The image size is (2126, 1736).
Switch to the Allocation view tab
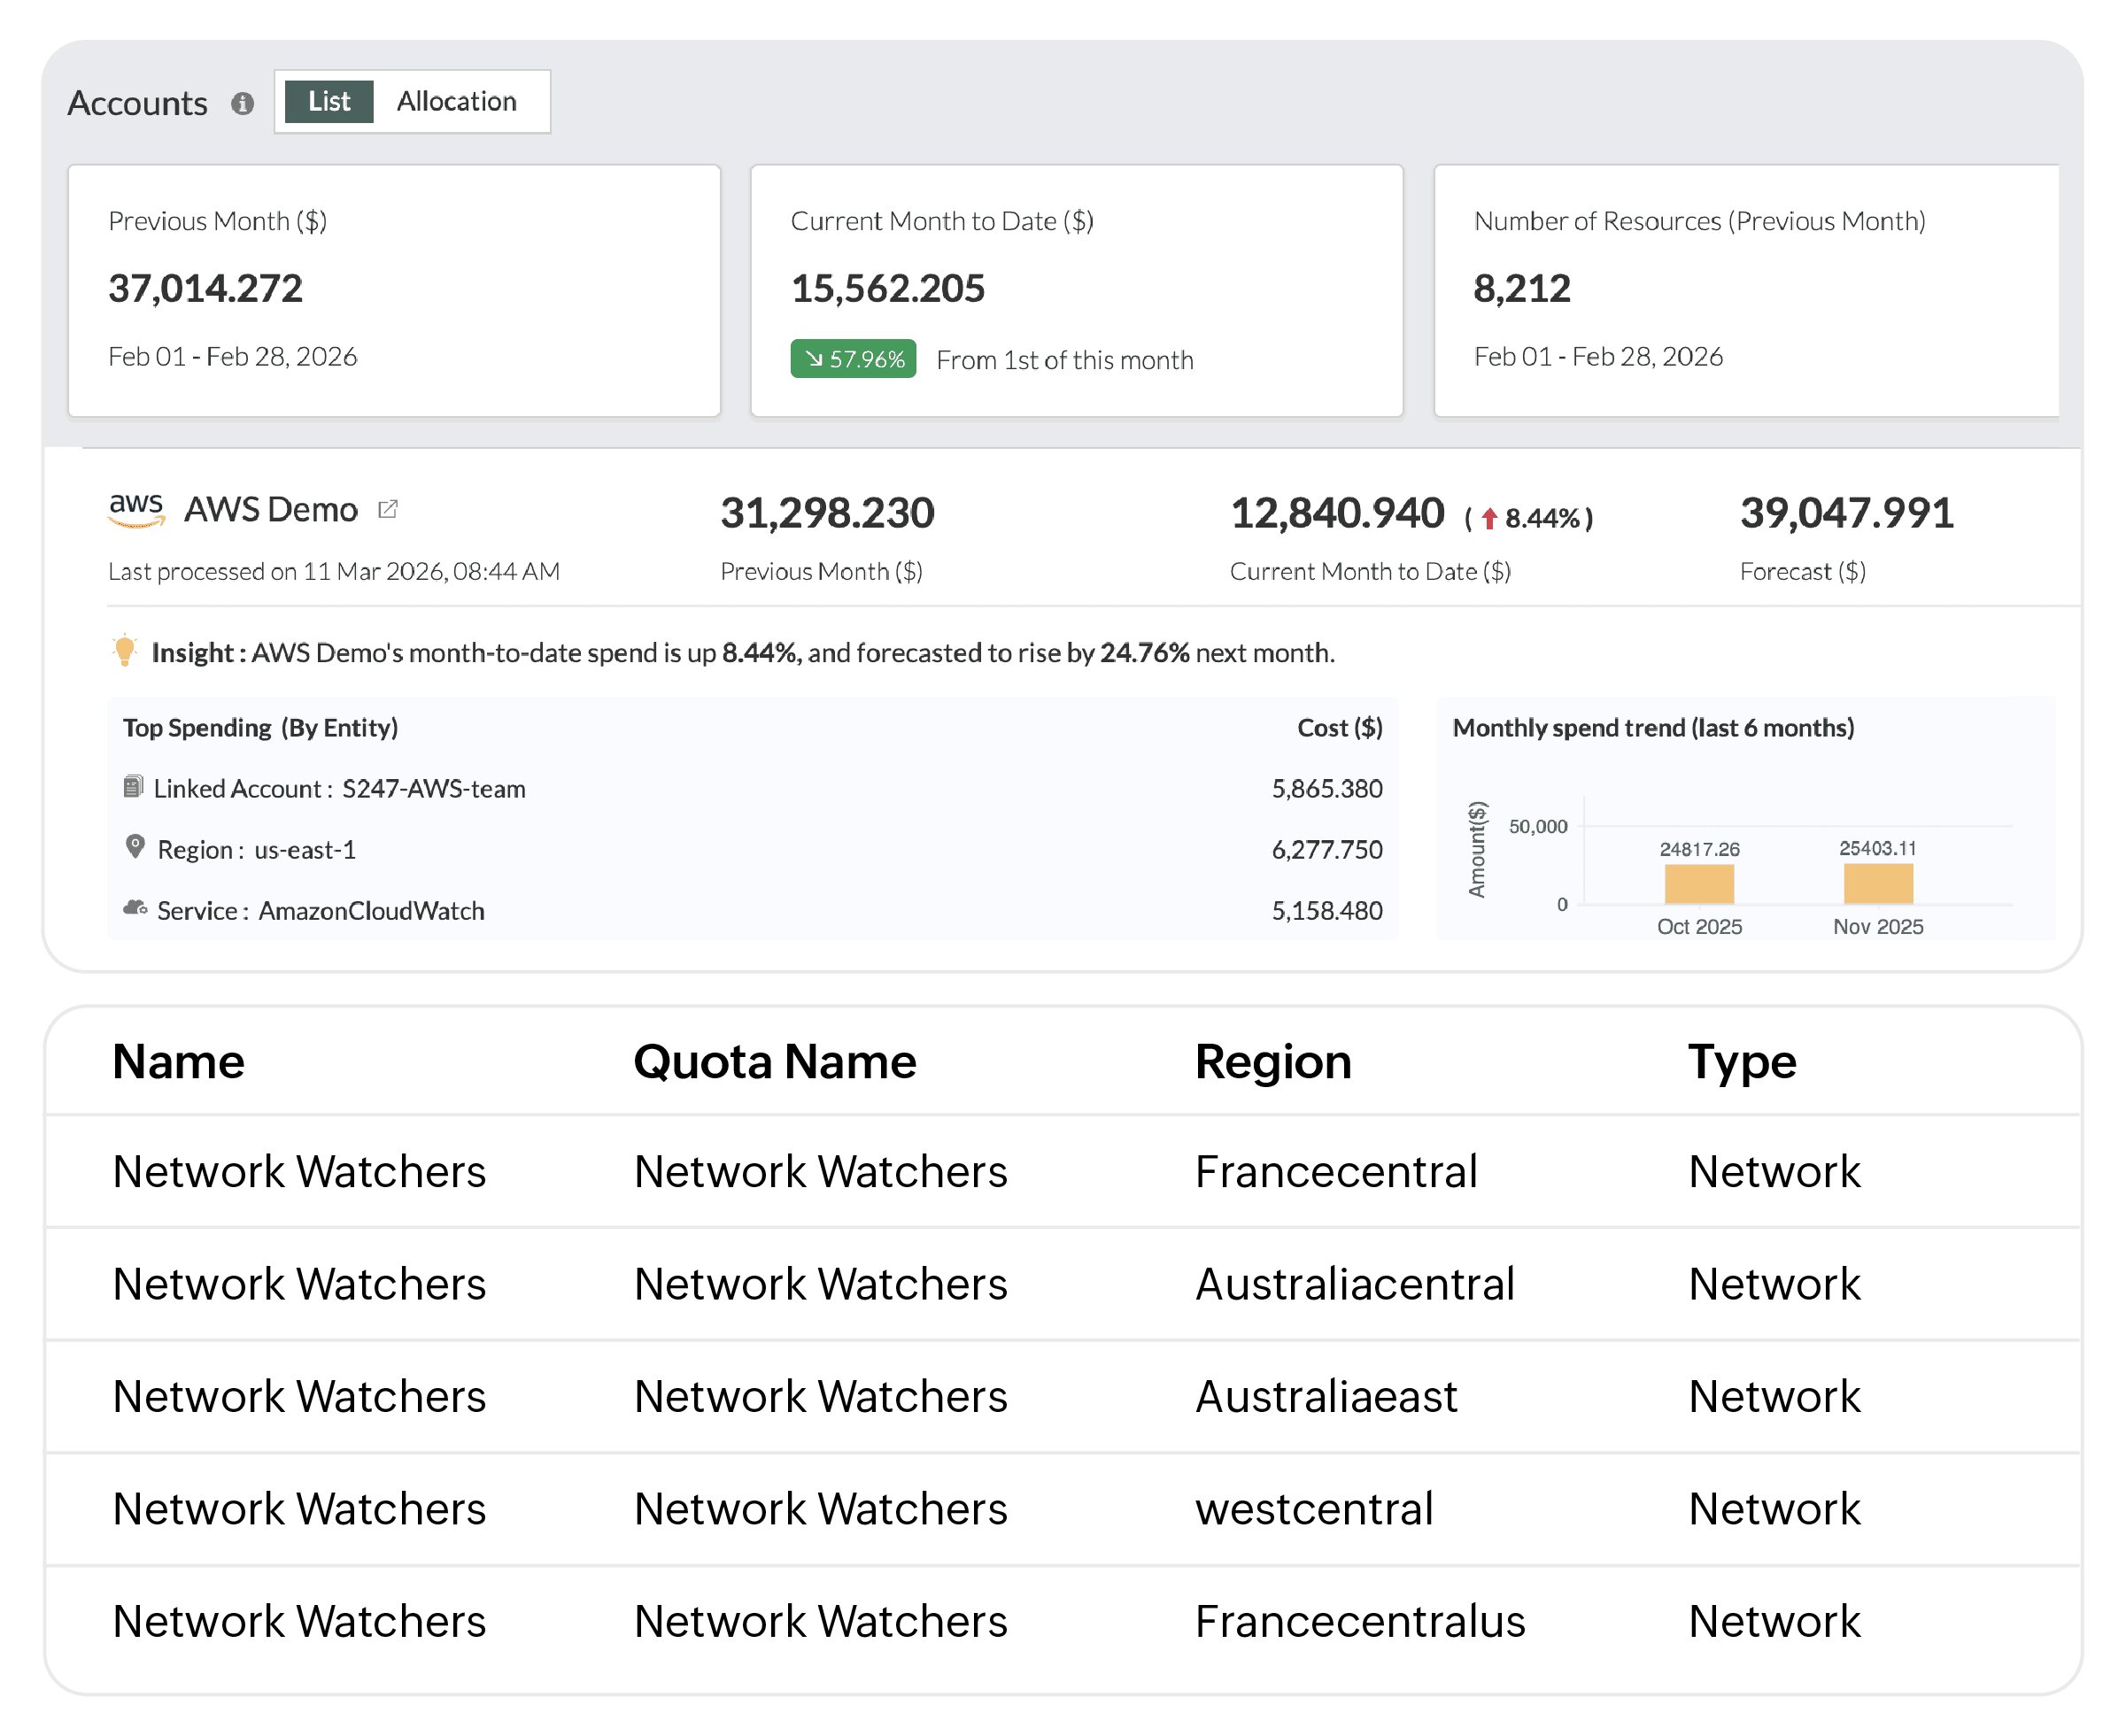(457, 101)
